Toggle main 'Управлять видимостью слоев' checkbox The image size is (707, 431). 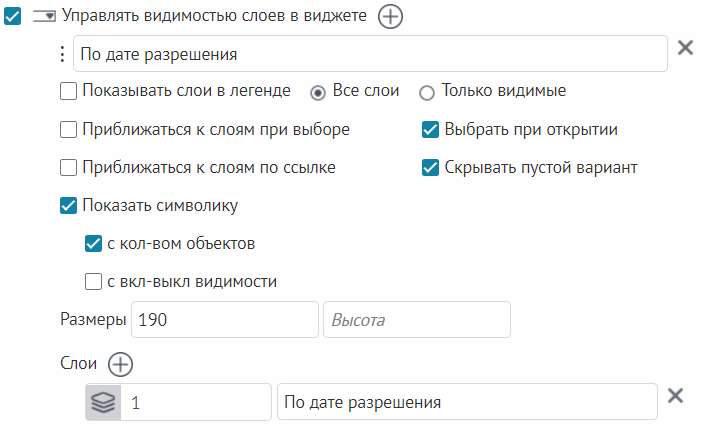(x=13, y=16)
